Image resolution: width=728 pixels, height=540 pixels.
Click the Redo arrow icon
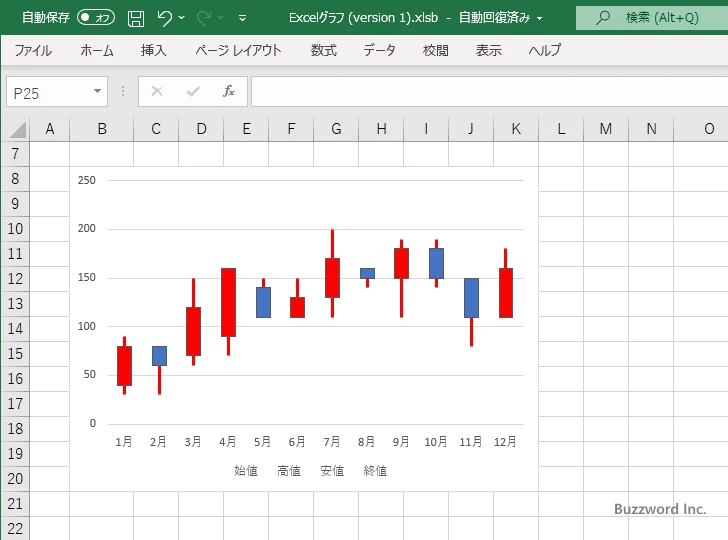204,18
